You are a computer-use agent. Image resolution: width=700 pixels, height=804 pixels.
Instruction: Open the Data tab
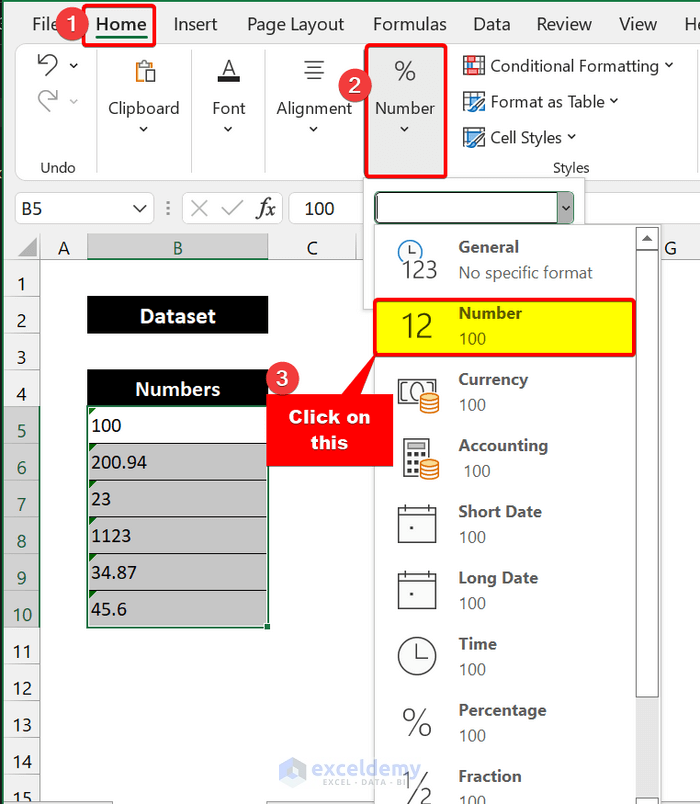[492, 24]
